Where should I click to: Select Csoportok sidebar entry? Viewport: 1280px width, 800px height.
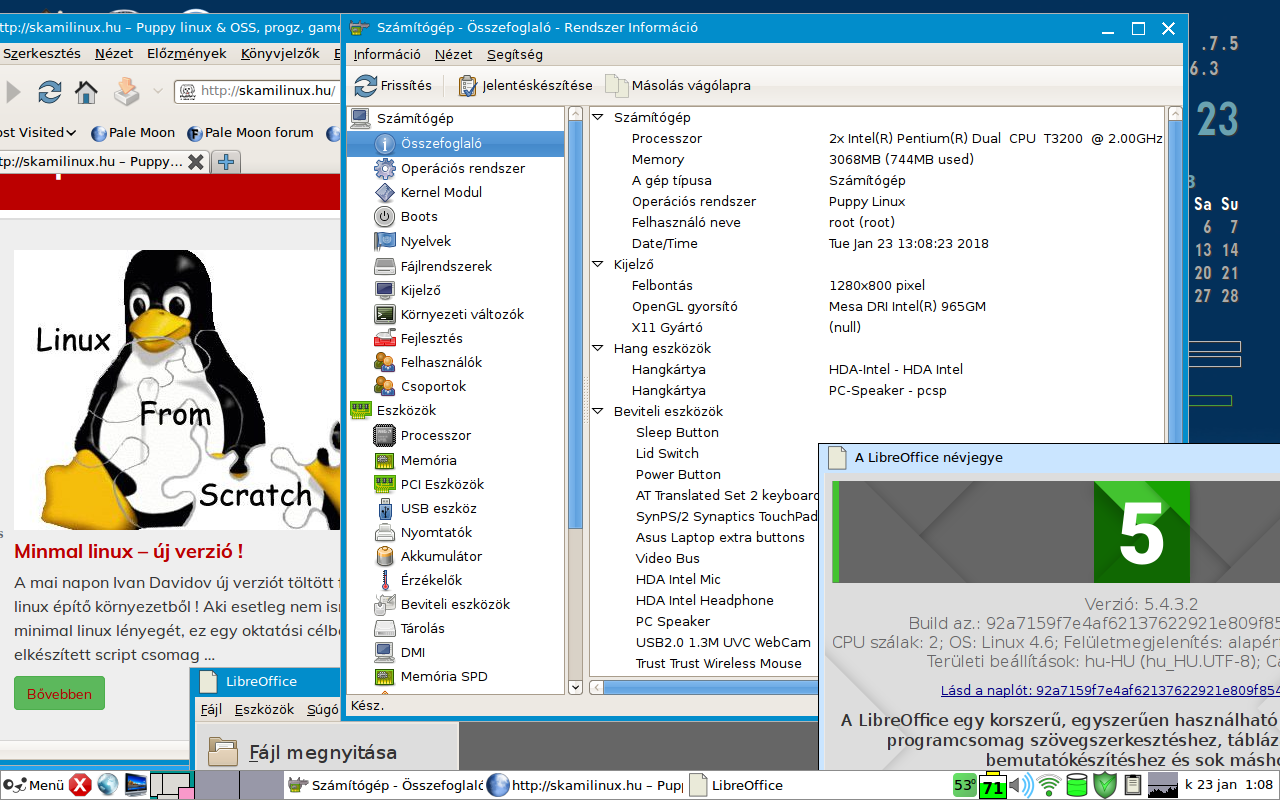point(433,386)
